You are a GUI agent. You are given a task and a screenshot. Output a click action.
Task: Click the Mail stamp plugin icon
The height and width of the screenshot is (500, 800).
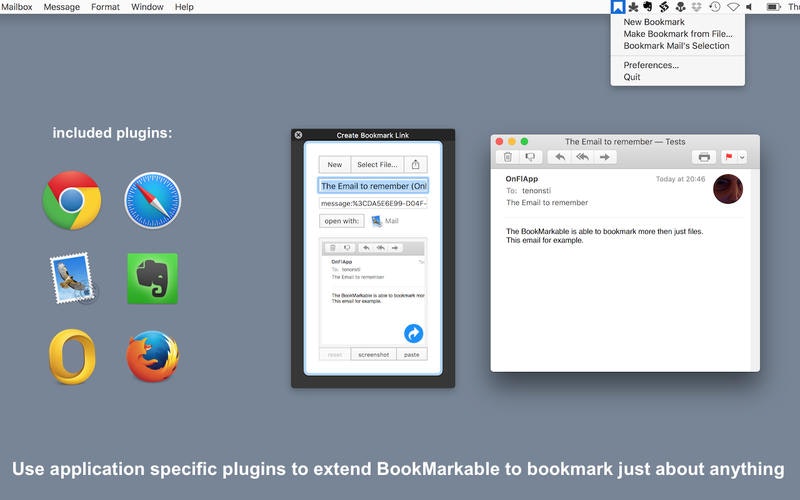pyautogui.click(x=73, y=279)
